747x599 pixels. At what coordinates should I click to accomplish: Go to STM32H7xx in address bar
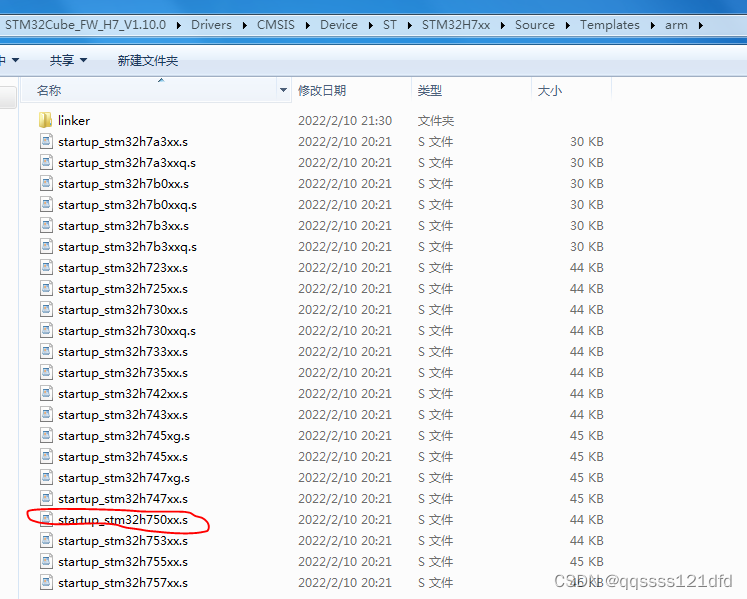point(456,25)
